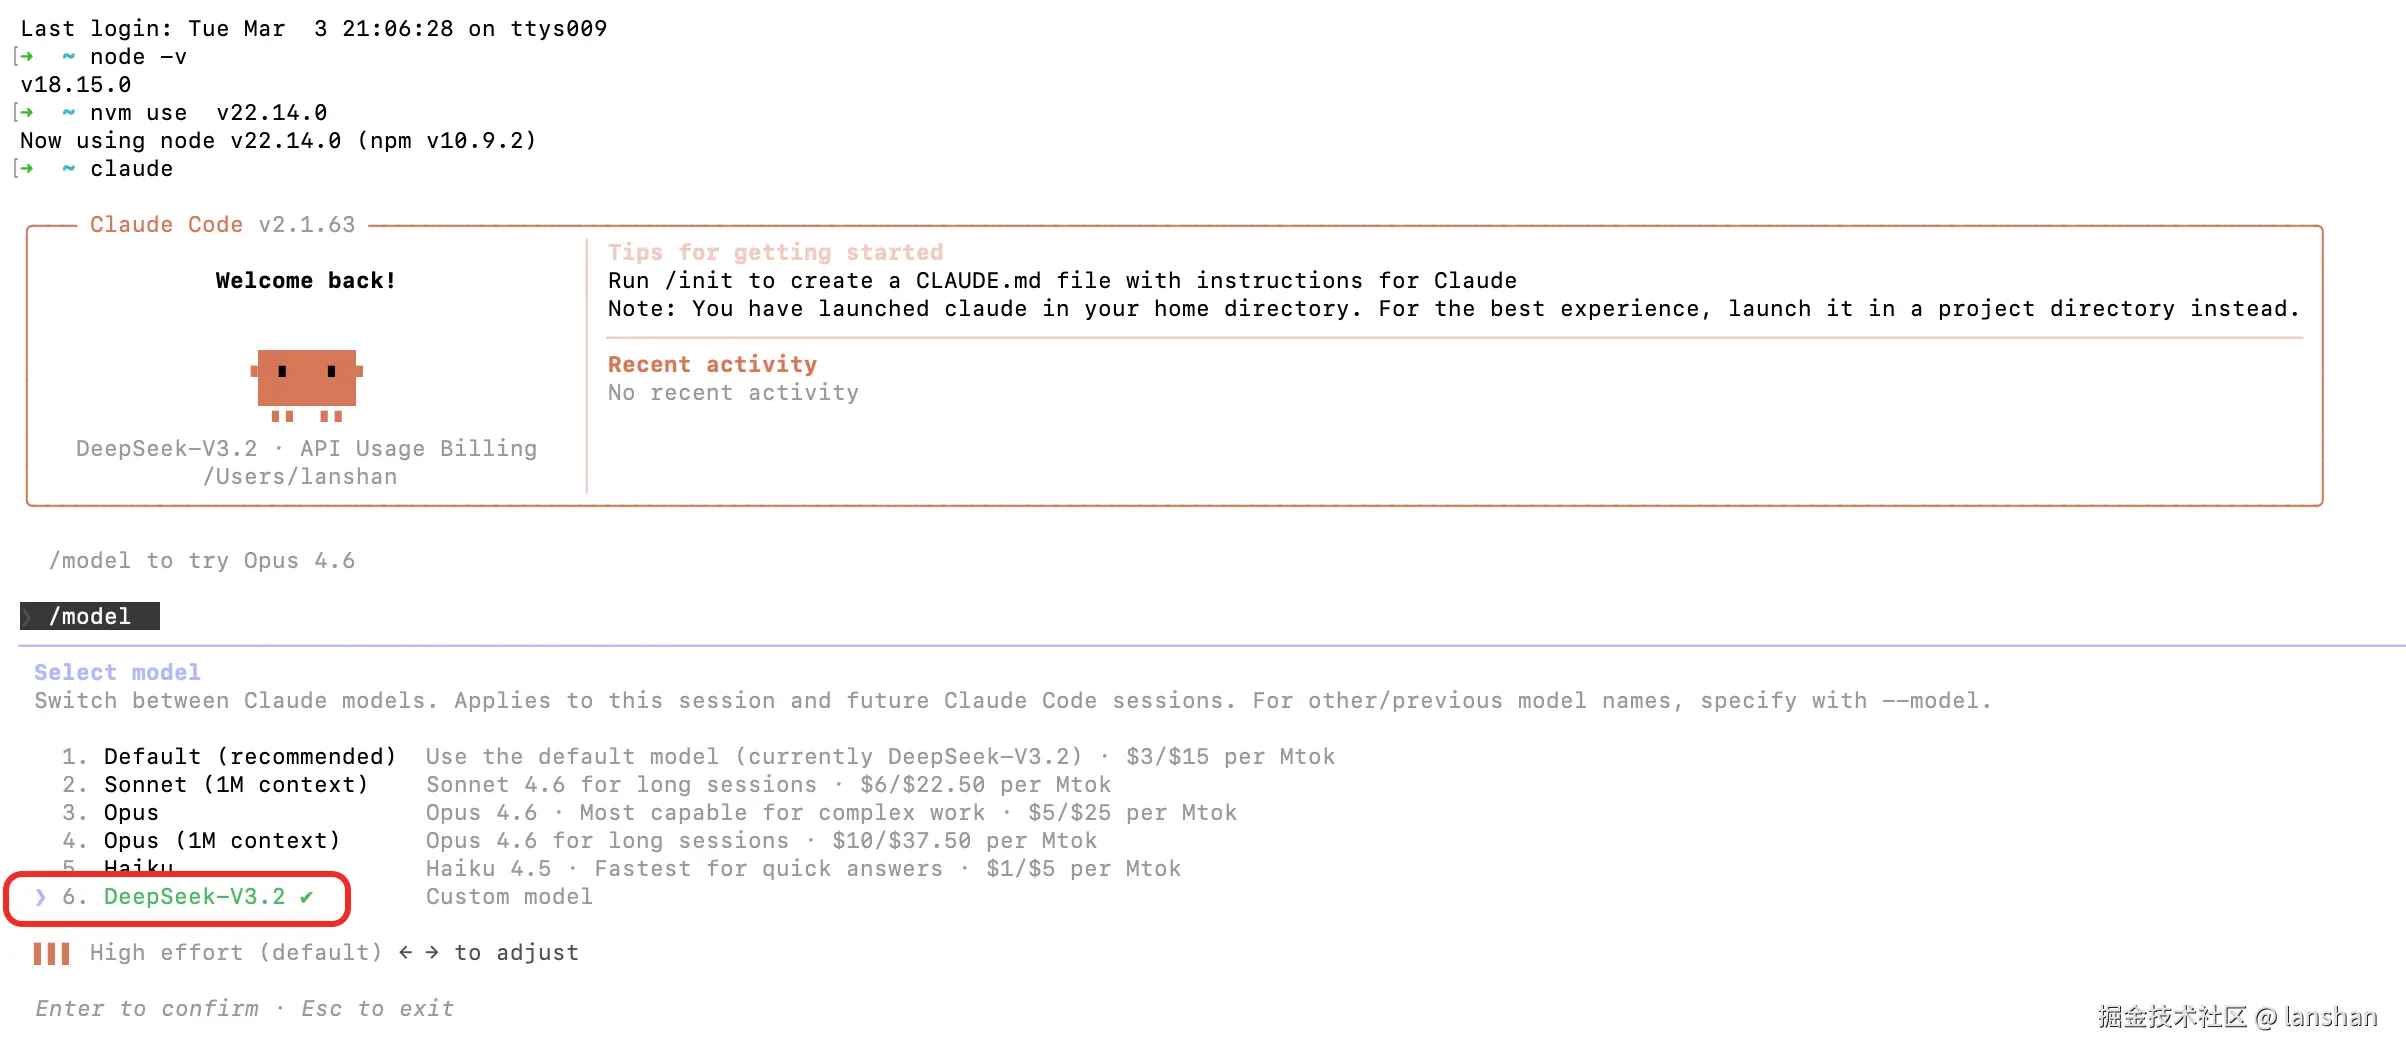2406x1058 pixels.
Task: Select the Opus (1M context) model entry
Action: (x=222, y=841)
